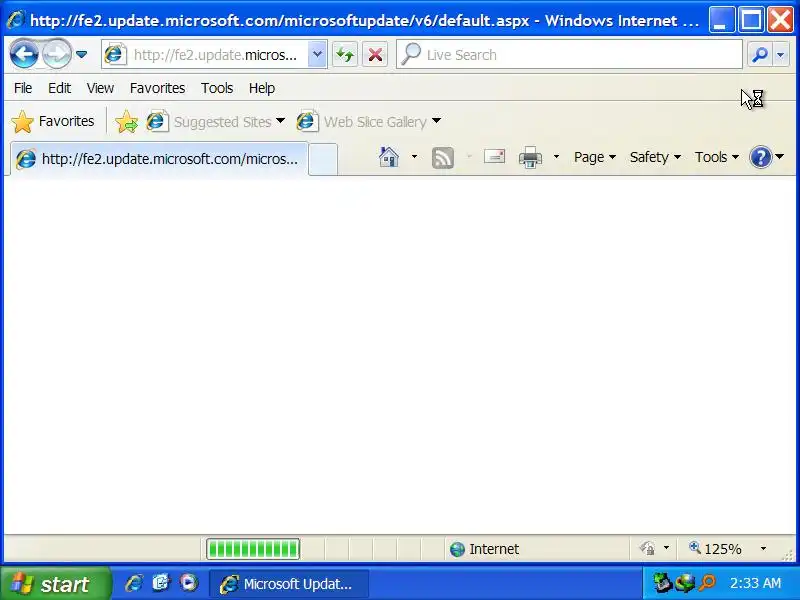This screenshot has height=600, width=800.
Task: Click the orange magnifier tray icon
Action: click(x=708, y=583)
